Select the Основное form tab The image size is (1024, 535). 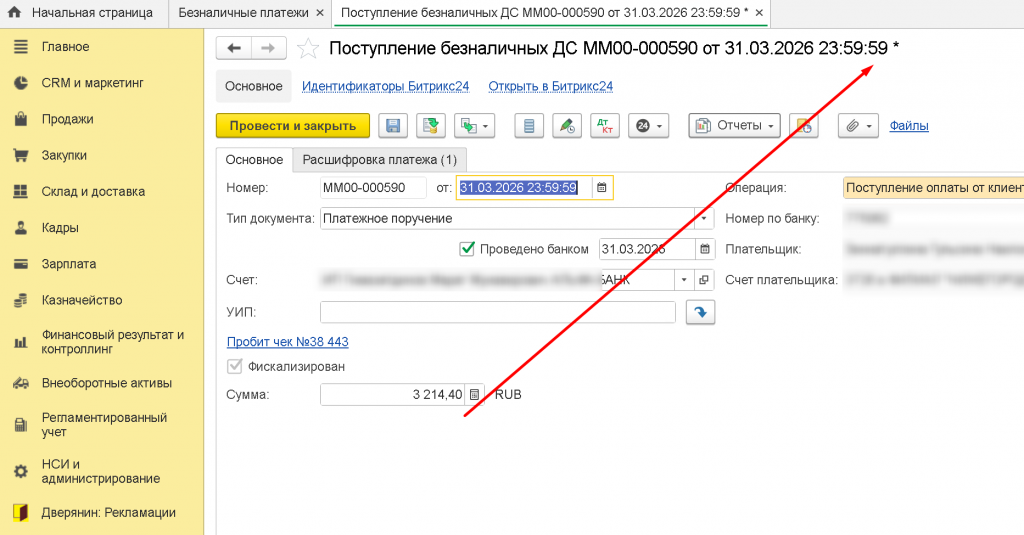pyautogui.click(x=254, y=159)
